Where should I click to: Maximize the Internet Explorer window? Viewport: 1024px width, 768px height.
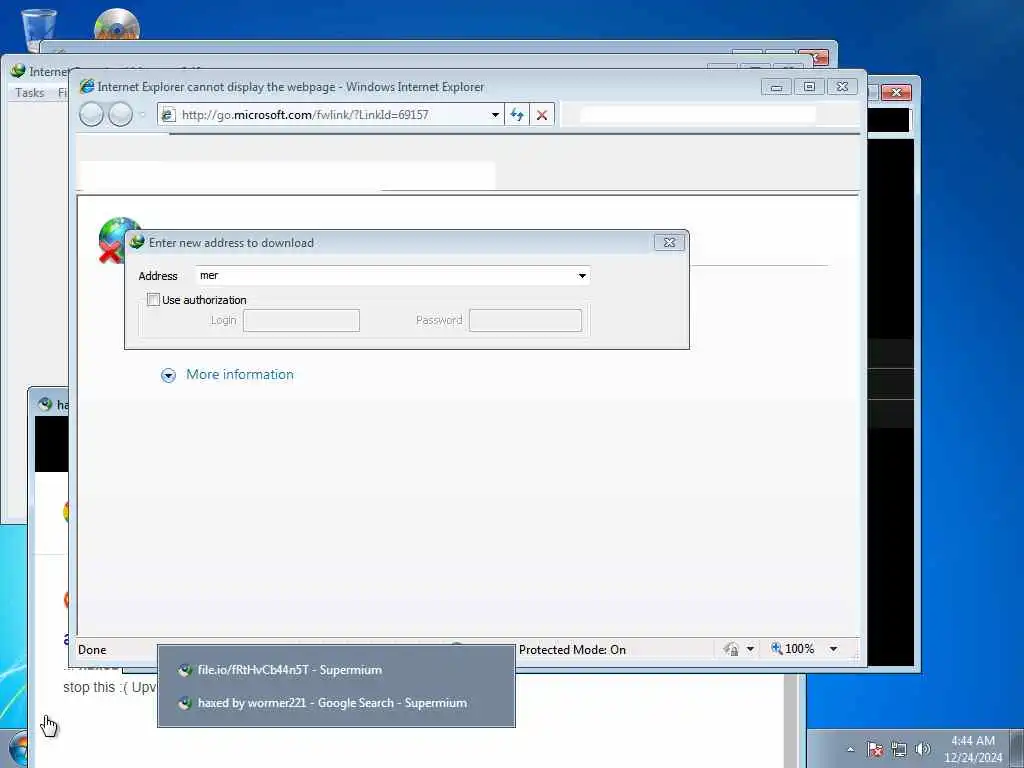tap(809, 87)
